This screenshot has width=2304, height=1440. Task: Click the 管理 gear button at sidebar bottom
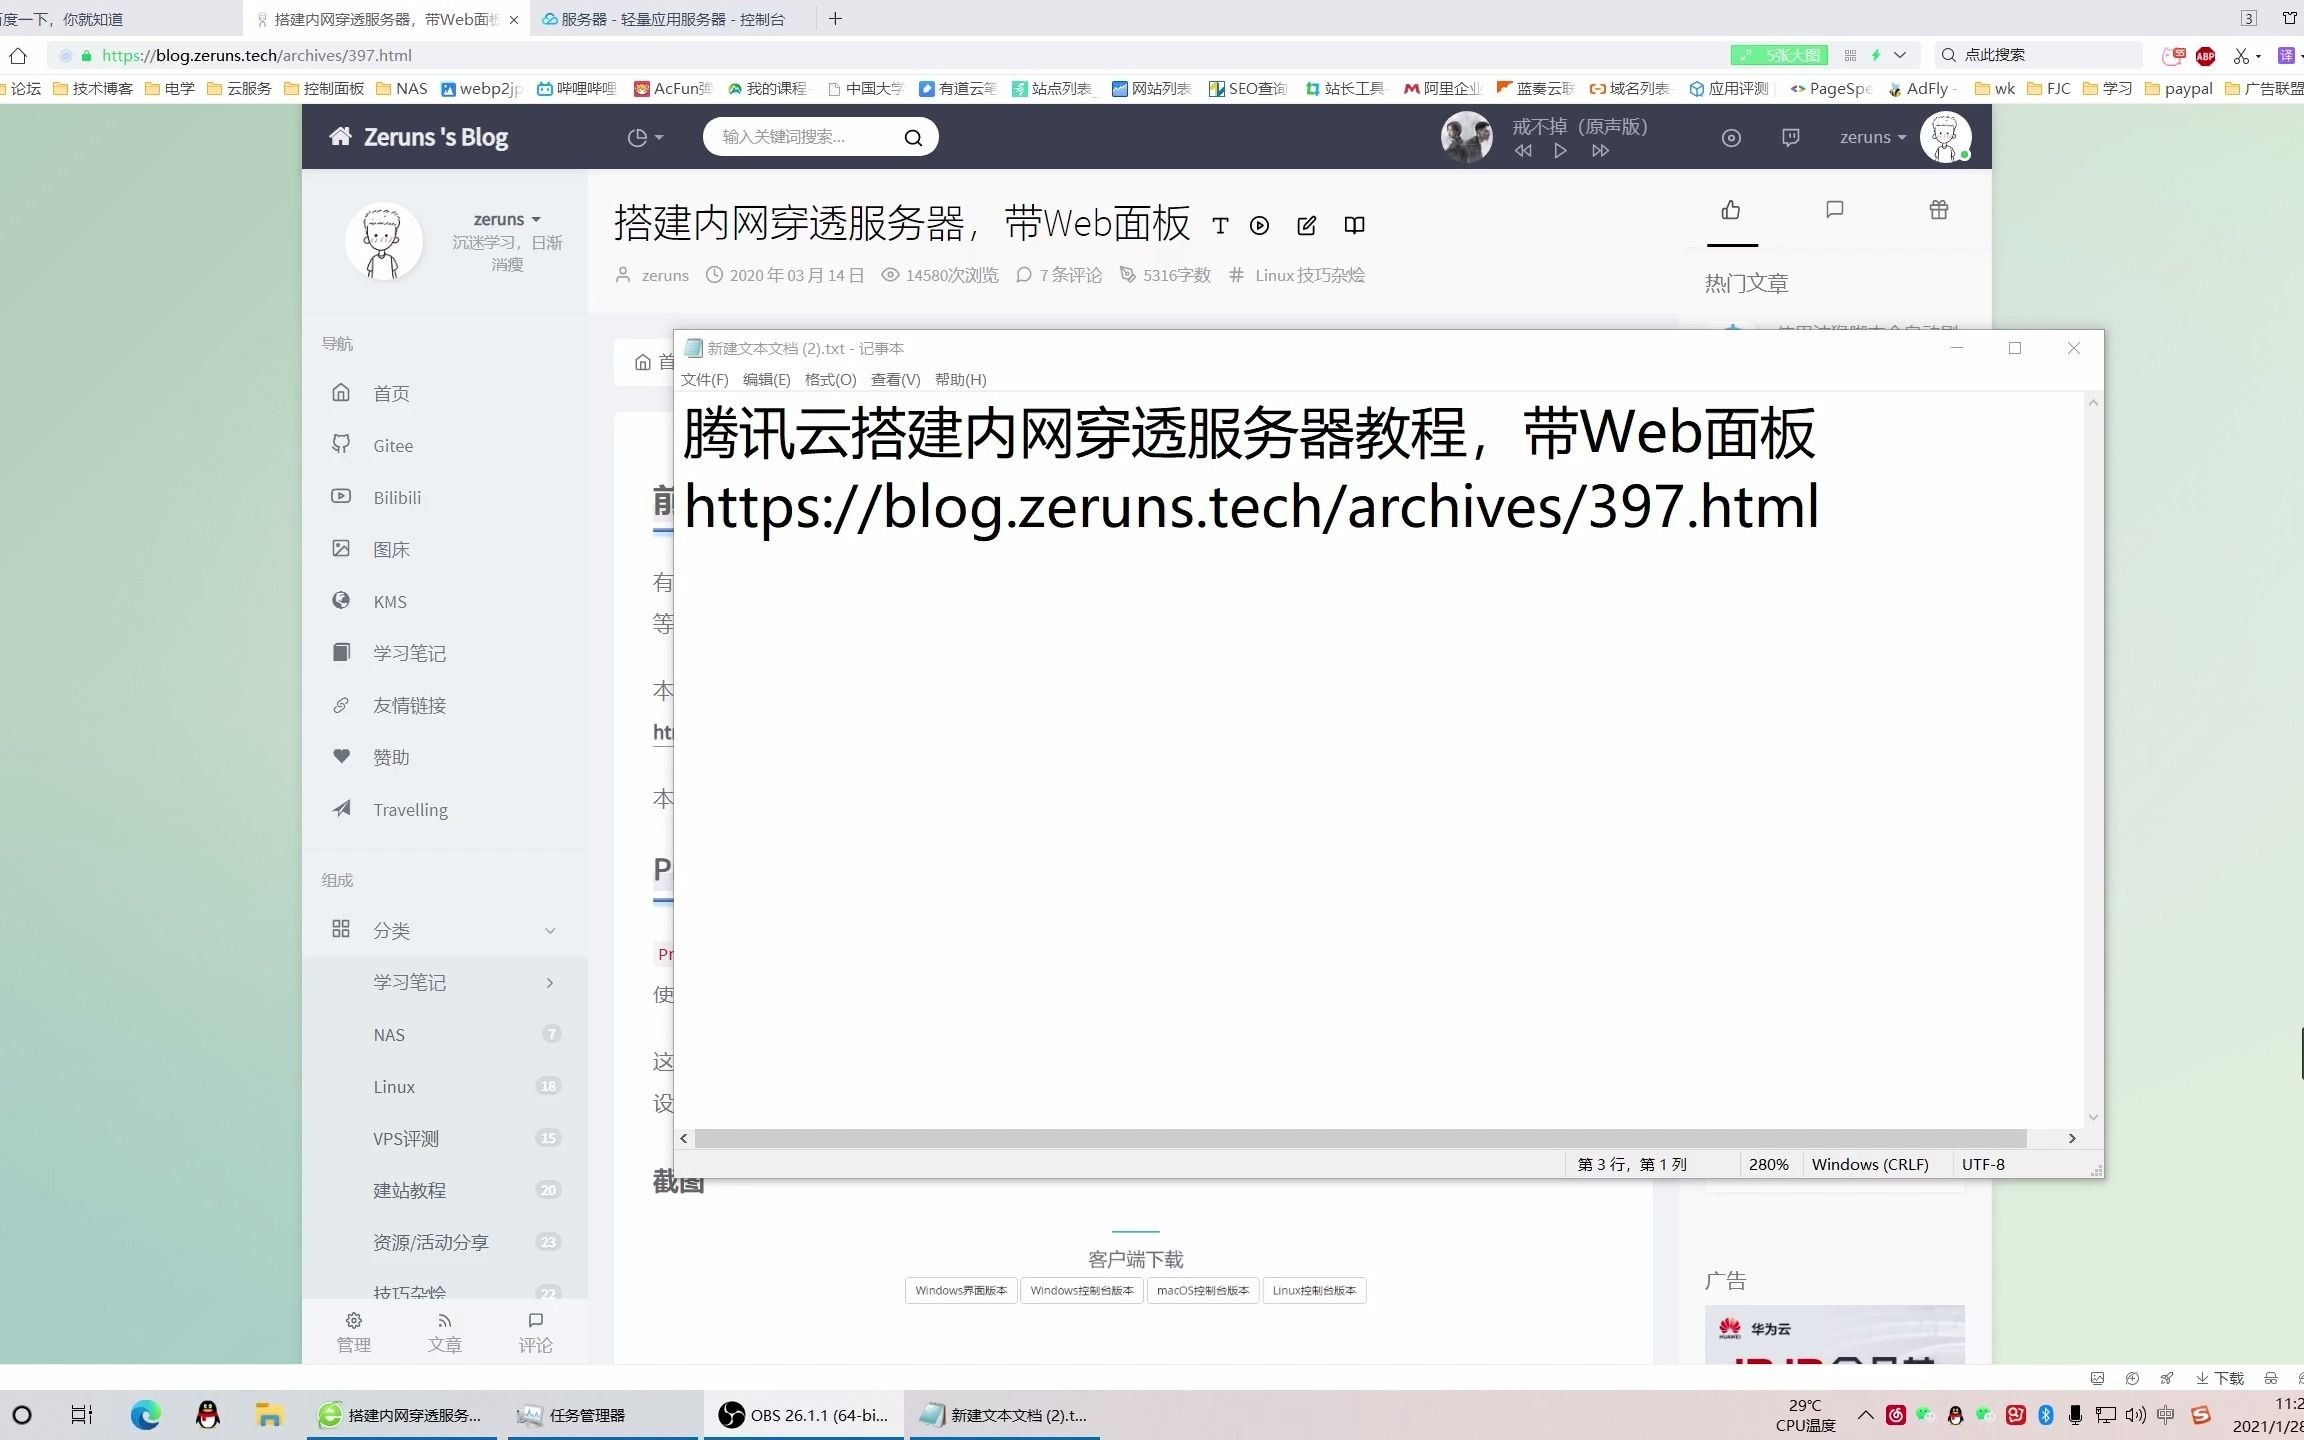353,1333
